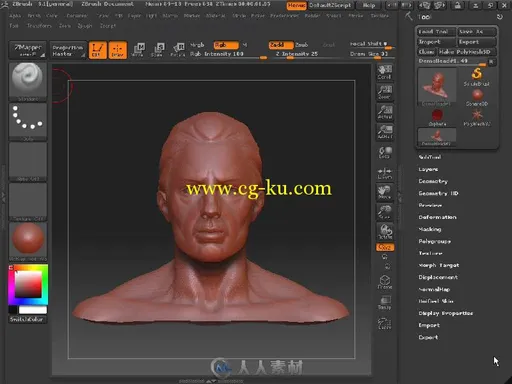Toggle the Frame polyframe icon
Viewport: 512px width, 384px height.
[x=385, y=282]
